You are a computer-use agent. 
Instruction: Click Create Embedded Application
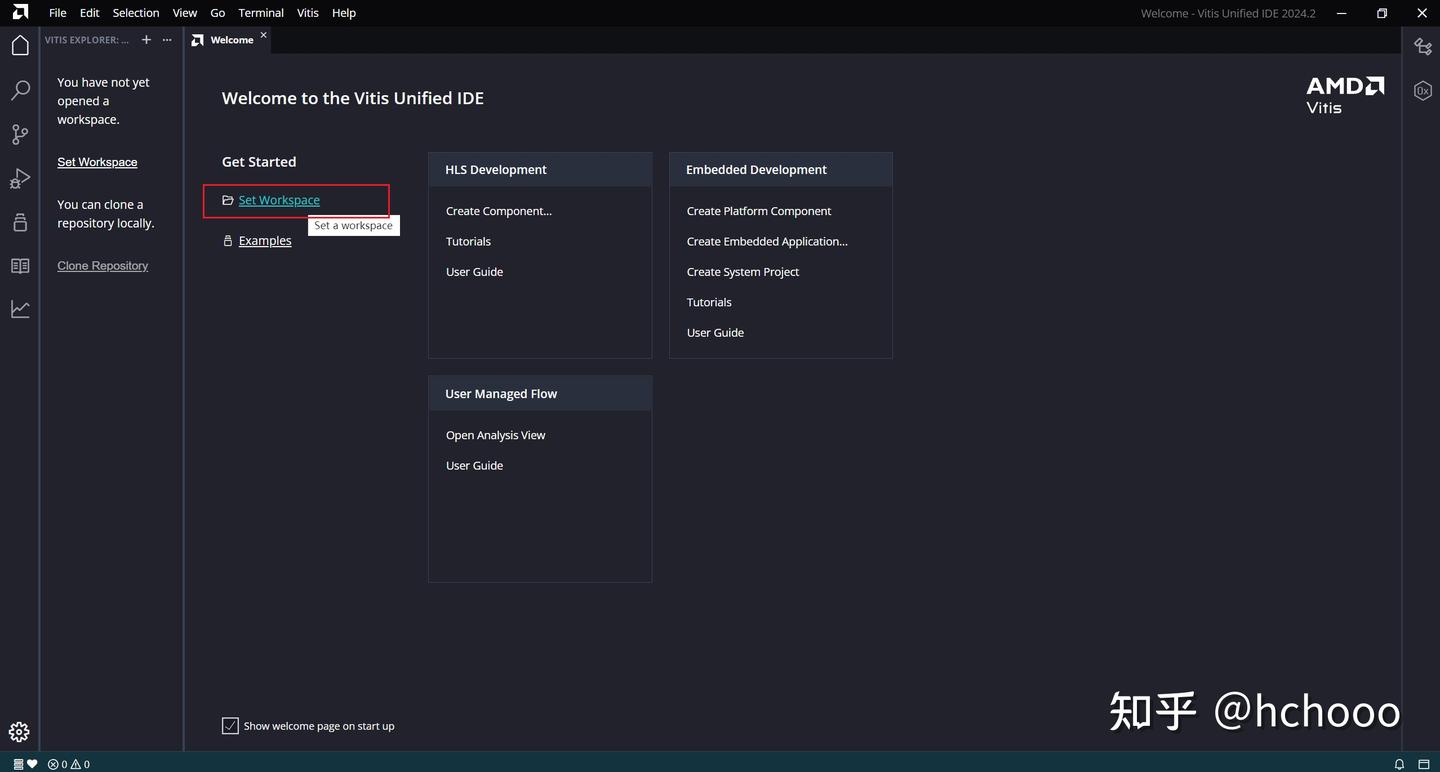[x=767, y=241]
